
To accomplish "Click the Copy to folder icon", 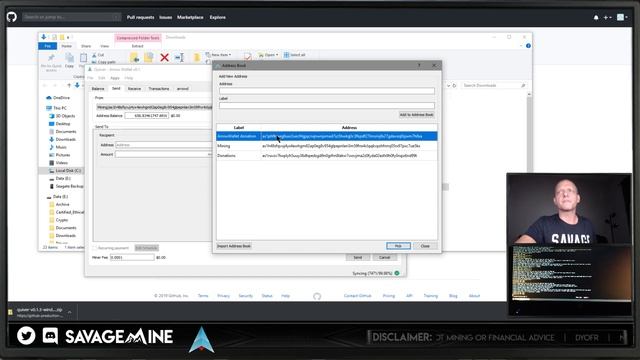I will pyautogui.click(x=149, y=58).
